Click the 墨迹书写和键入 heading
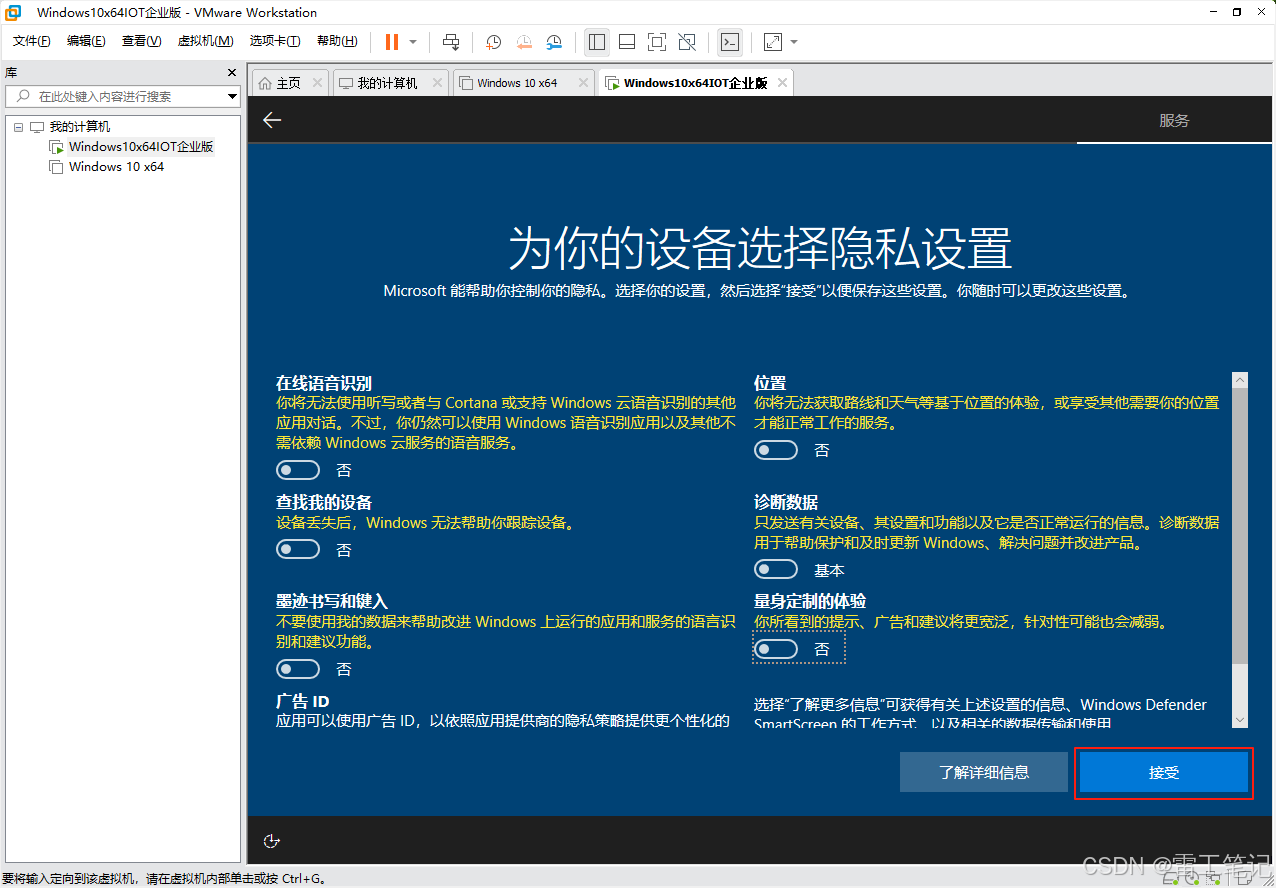 coord(331,601)
